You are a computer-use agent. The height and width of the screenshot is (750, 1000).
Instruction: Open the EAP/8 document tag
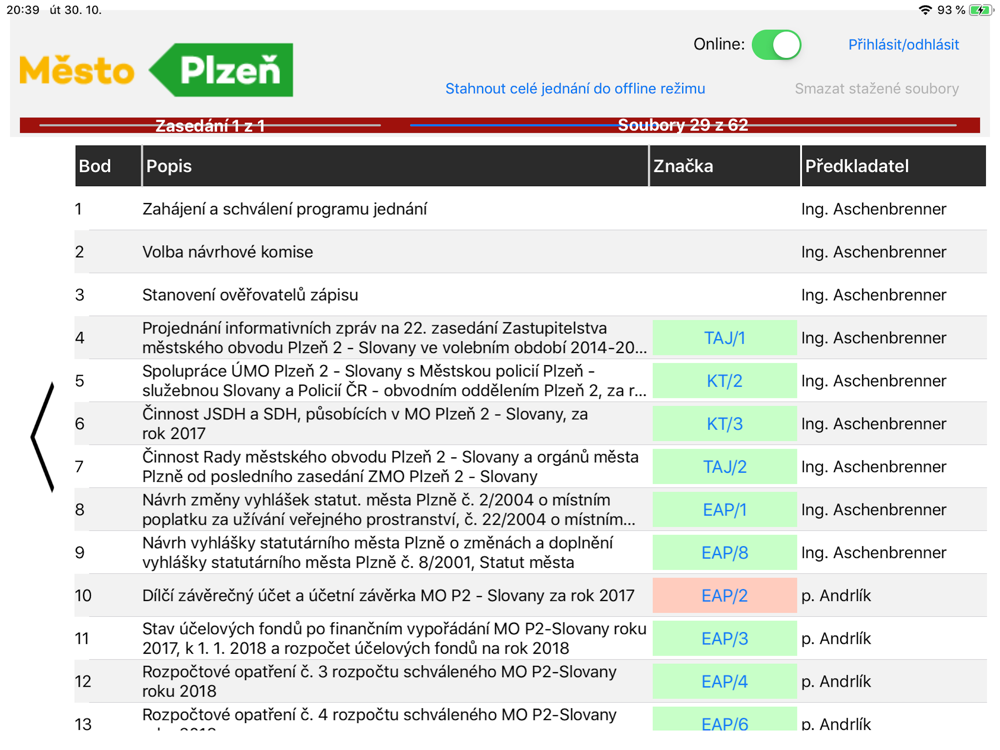[724, 553]
